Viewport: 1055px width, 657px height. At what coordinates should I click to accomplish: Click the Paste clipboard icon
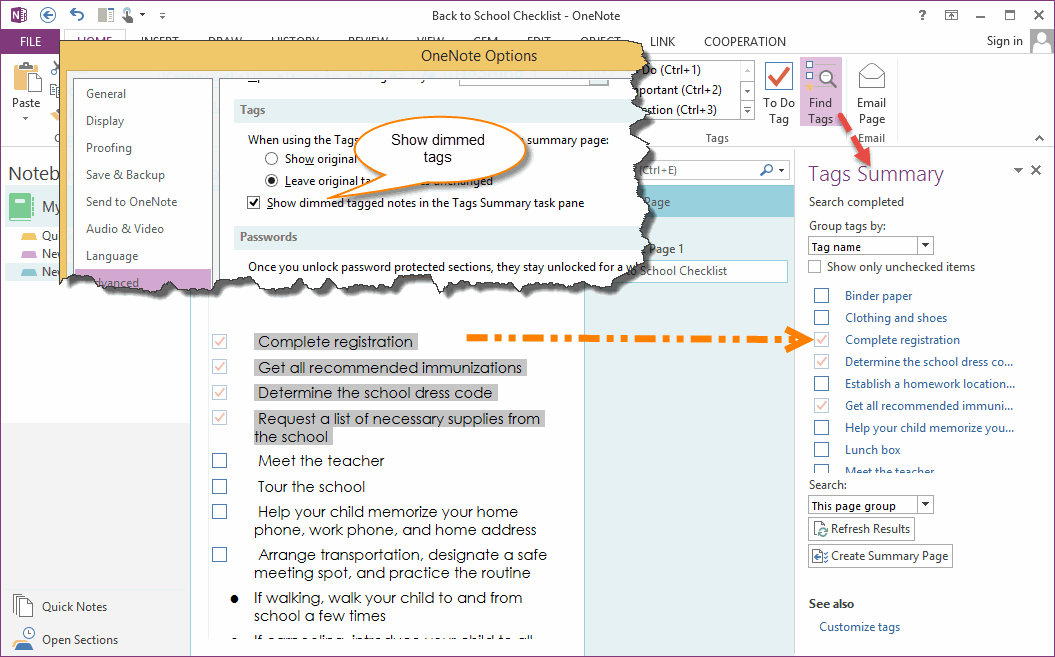27,77
